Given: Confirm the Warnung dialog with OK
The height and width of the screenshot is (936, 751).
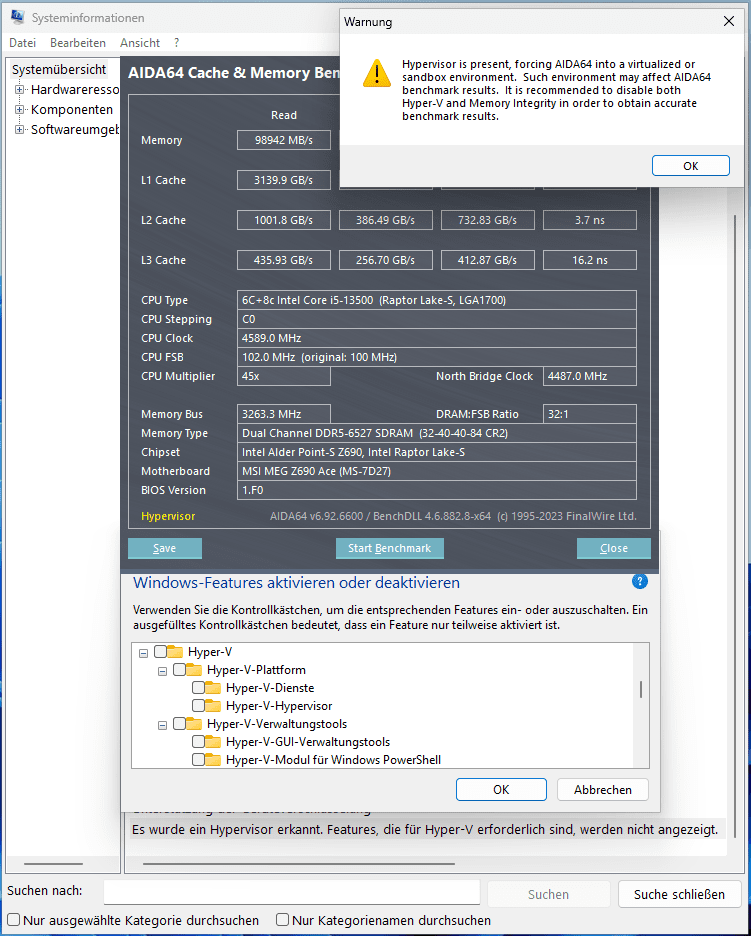Looking at the screenshot, I should point(690,166).
